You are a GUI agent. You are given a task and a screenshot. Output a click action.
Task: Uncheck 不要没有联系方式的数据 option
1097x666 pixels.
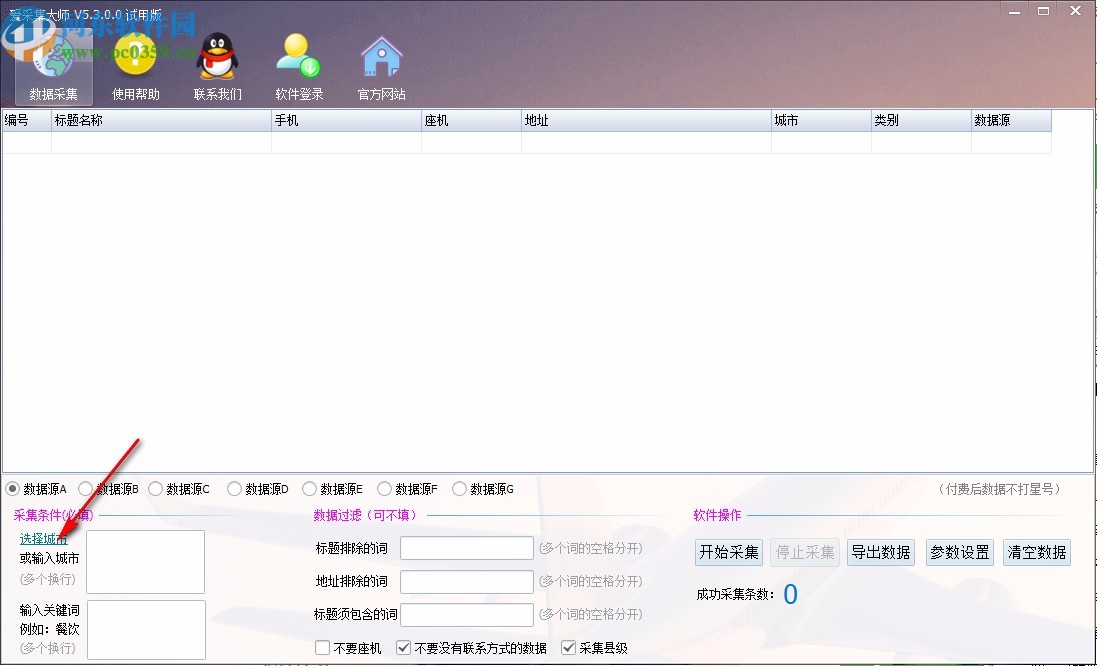pyautogui.click(x=403, y=647)
